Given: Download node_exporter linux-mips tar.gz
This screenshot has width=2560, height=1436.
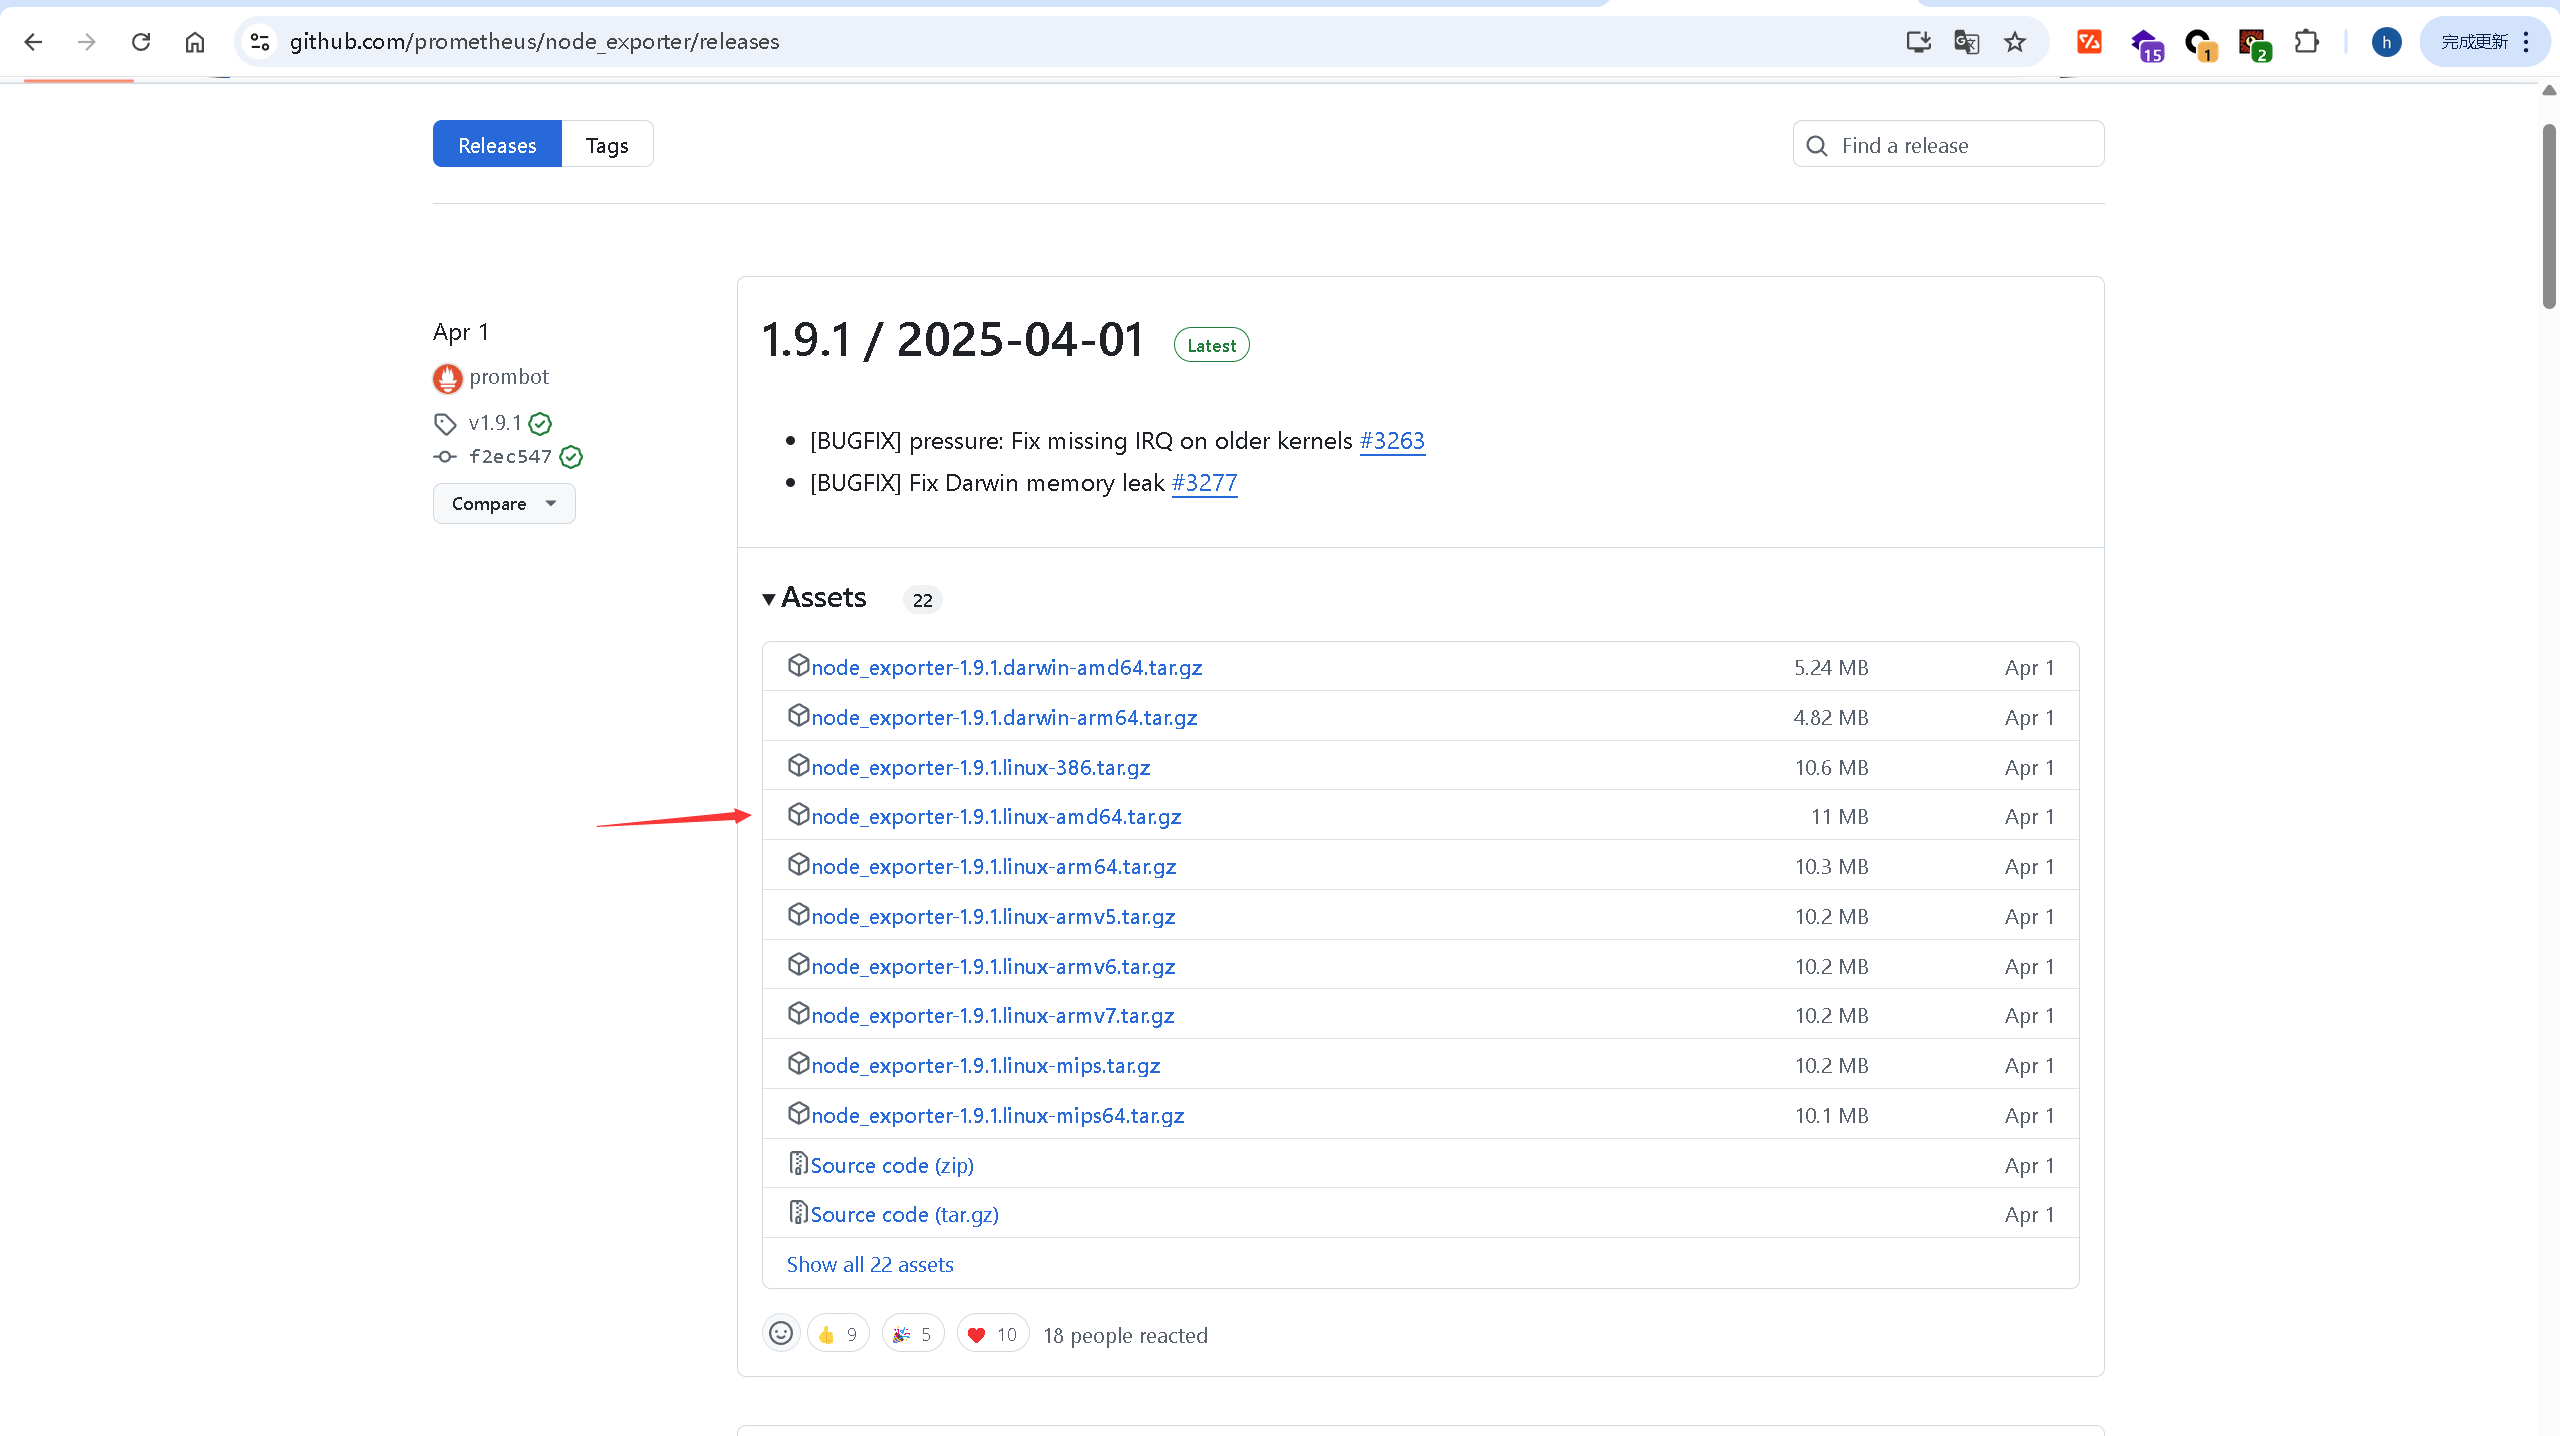Looking at the screenshot, I should [x=985, y=1065].
